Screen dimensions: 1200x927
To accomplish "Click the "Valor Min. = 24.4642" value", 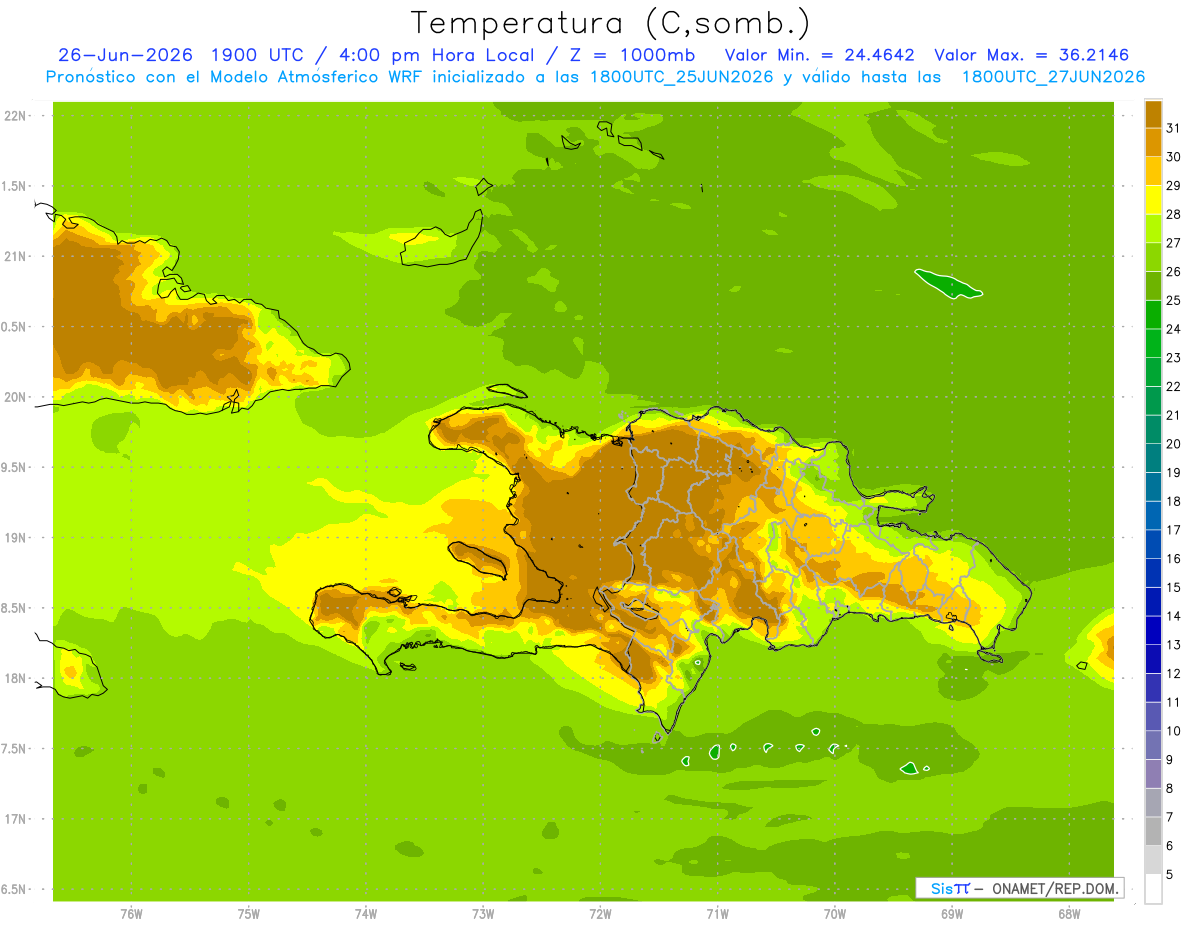I will pyautogui.click(x=819, y=55).
